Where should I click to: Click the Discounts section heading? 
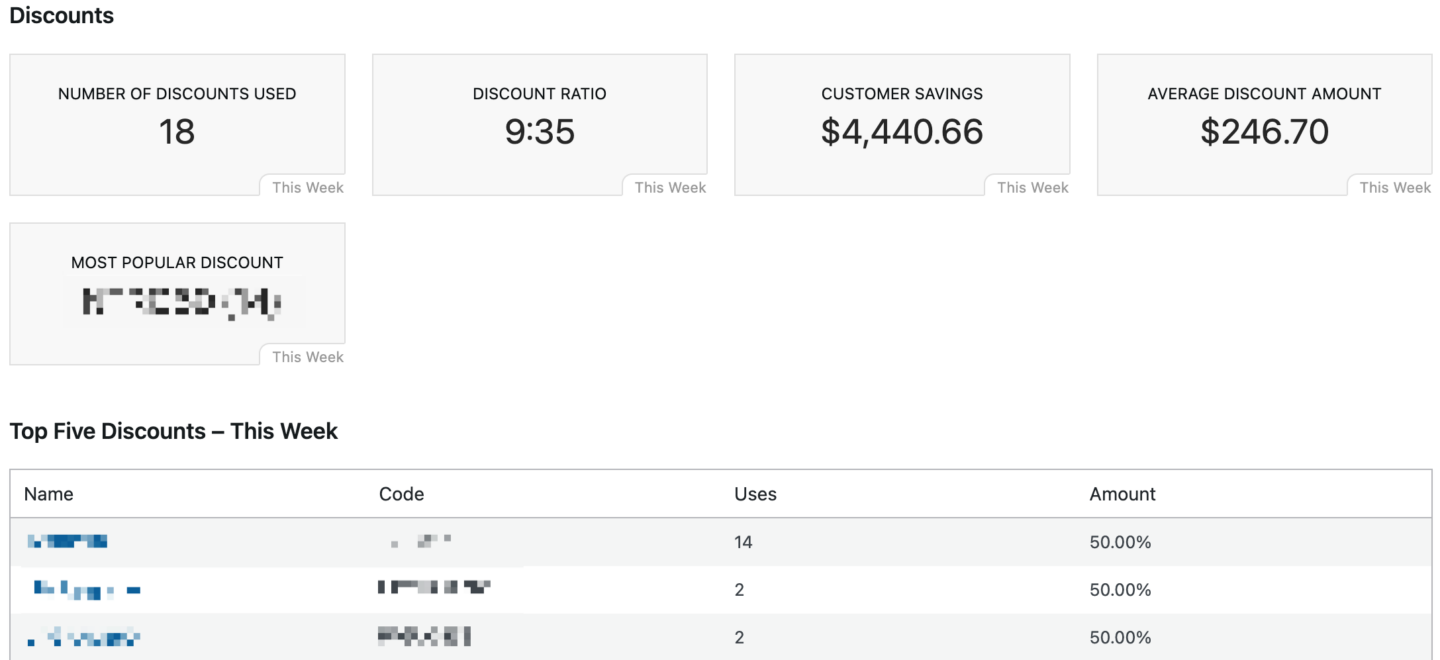[x=61, y=16]
